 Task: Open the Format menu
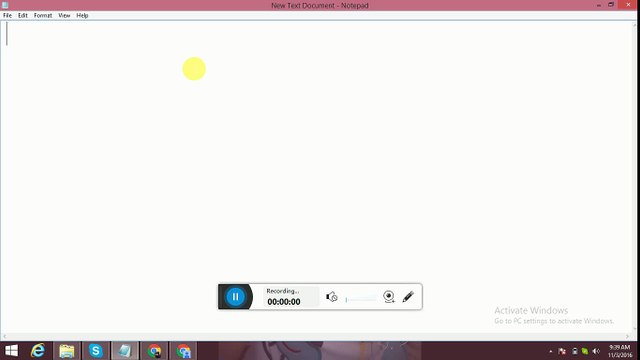[43, 16]
